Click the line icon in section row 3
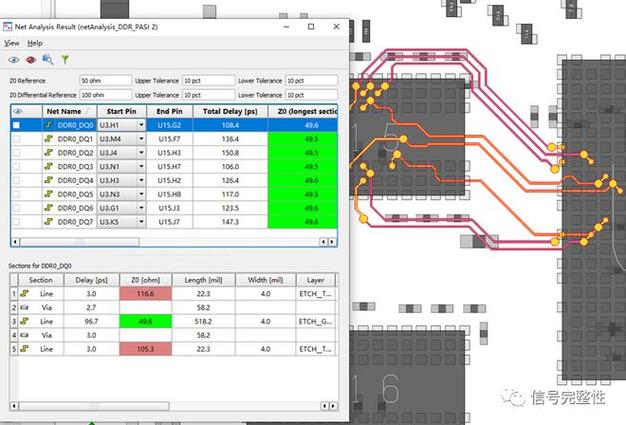This screenshot has width=626, height=425. click(x=25, y=321)
